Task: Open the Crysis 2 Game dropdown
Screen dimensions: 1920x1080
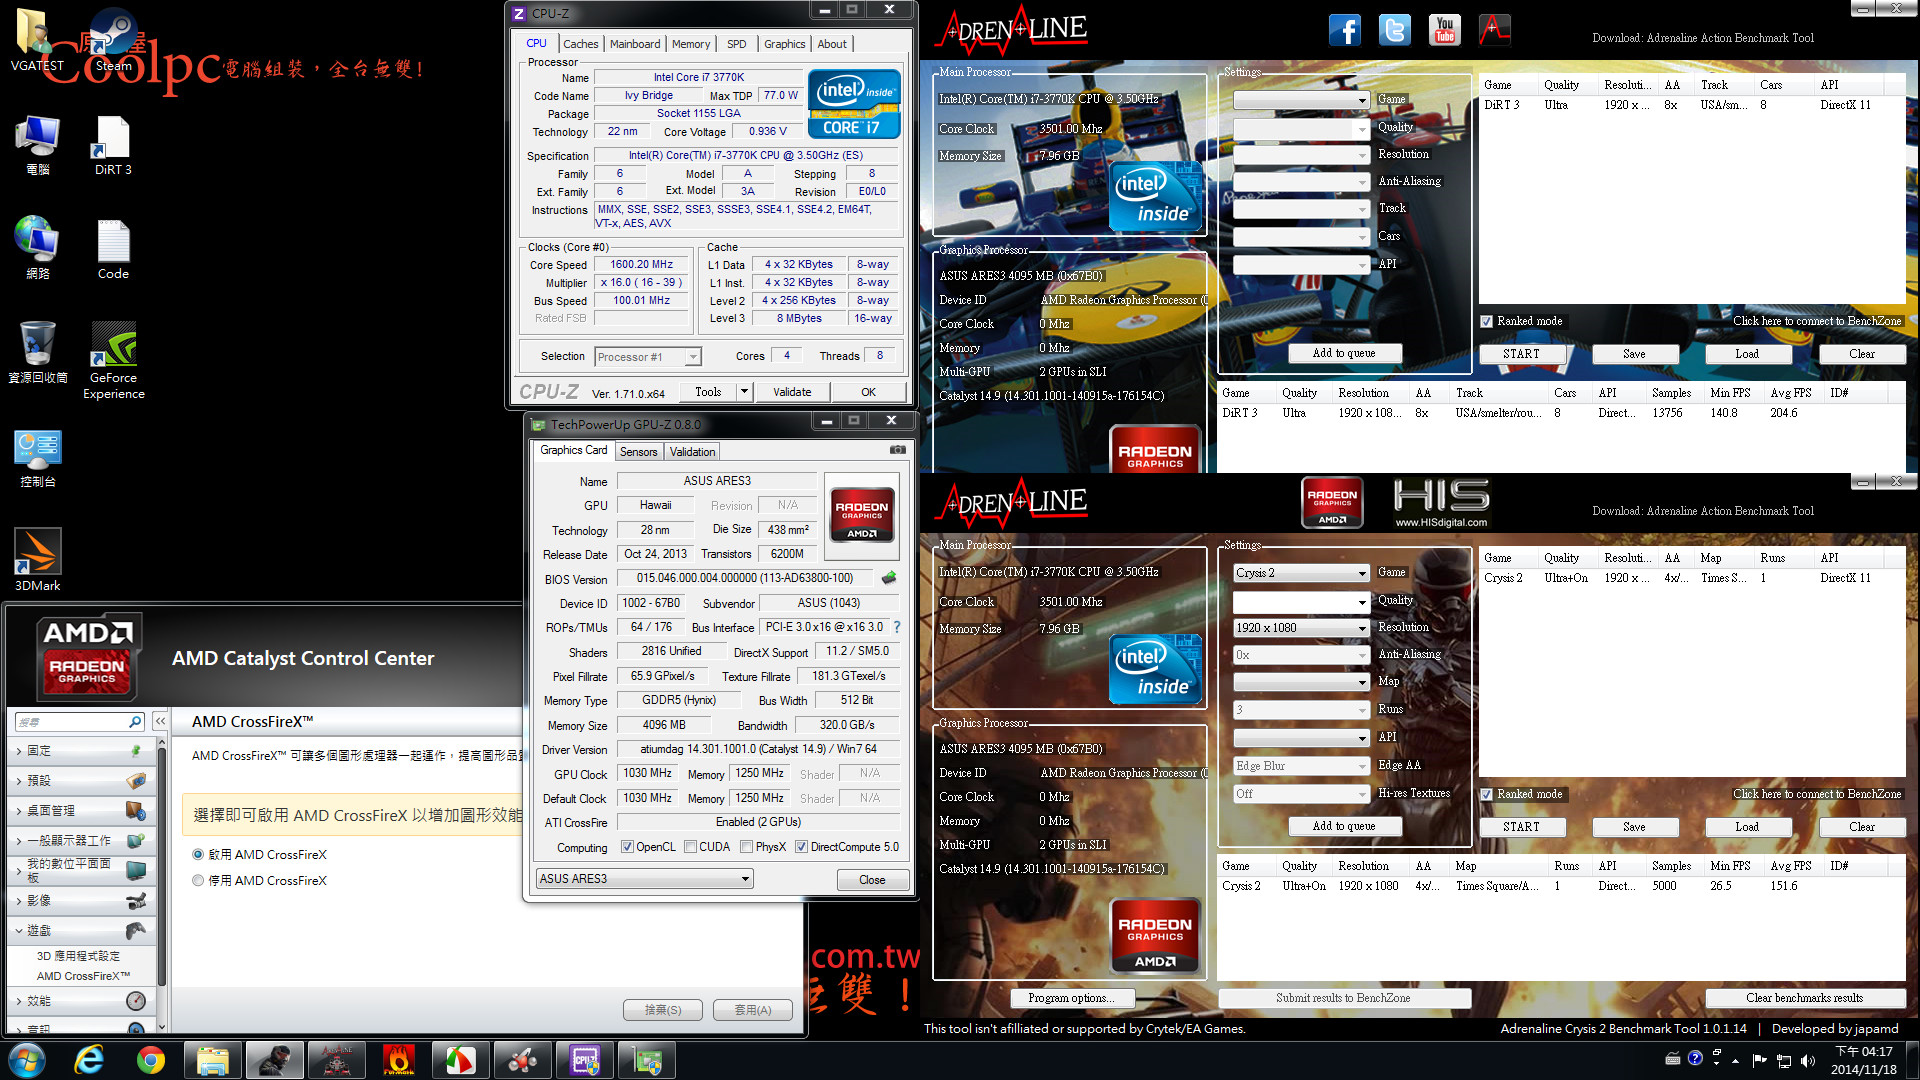Action: [x=1301, y=573]
